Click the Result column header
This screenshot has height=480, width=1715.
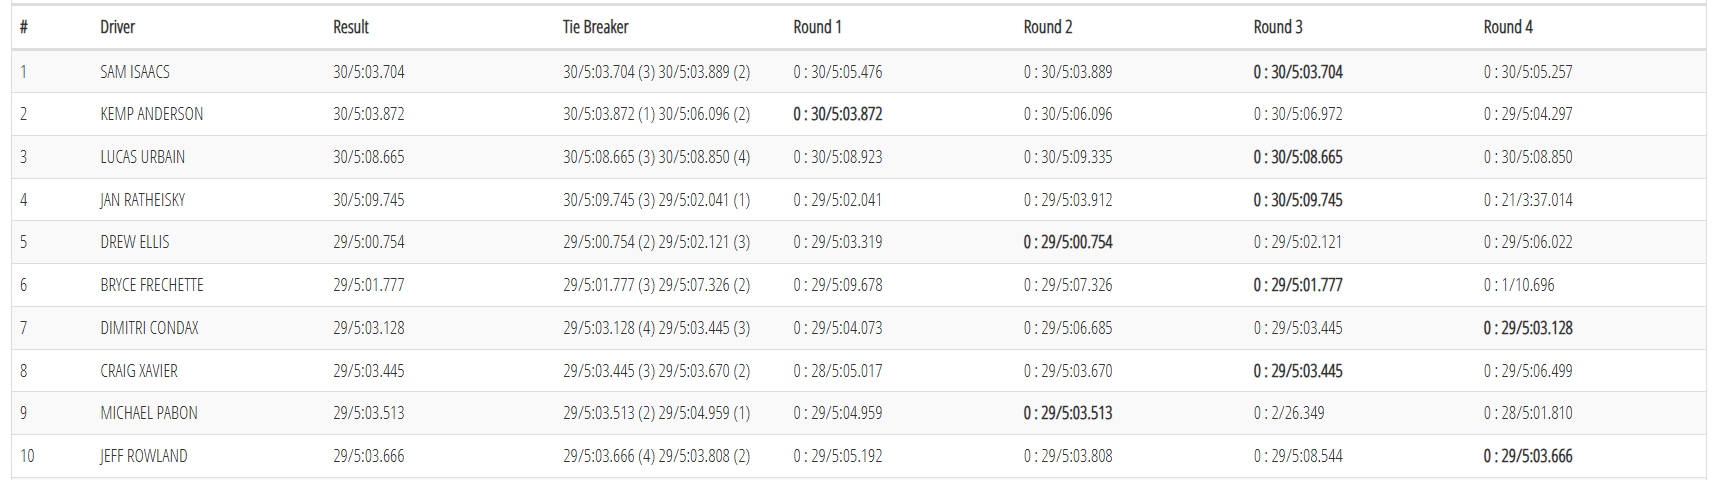point(351,27)
